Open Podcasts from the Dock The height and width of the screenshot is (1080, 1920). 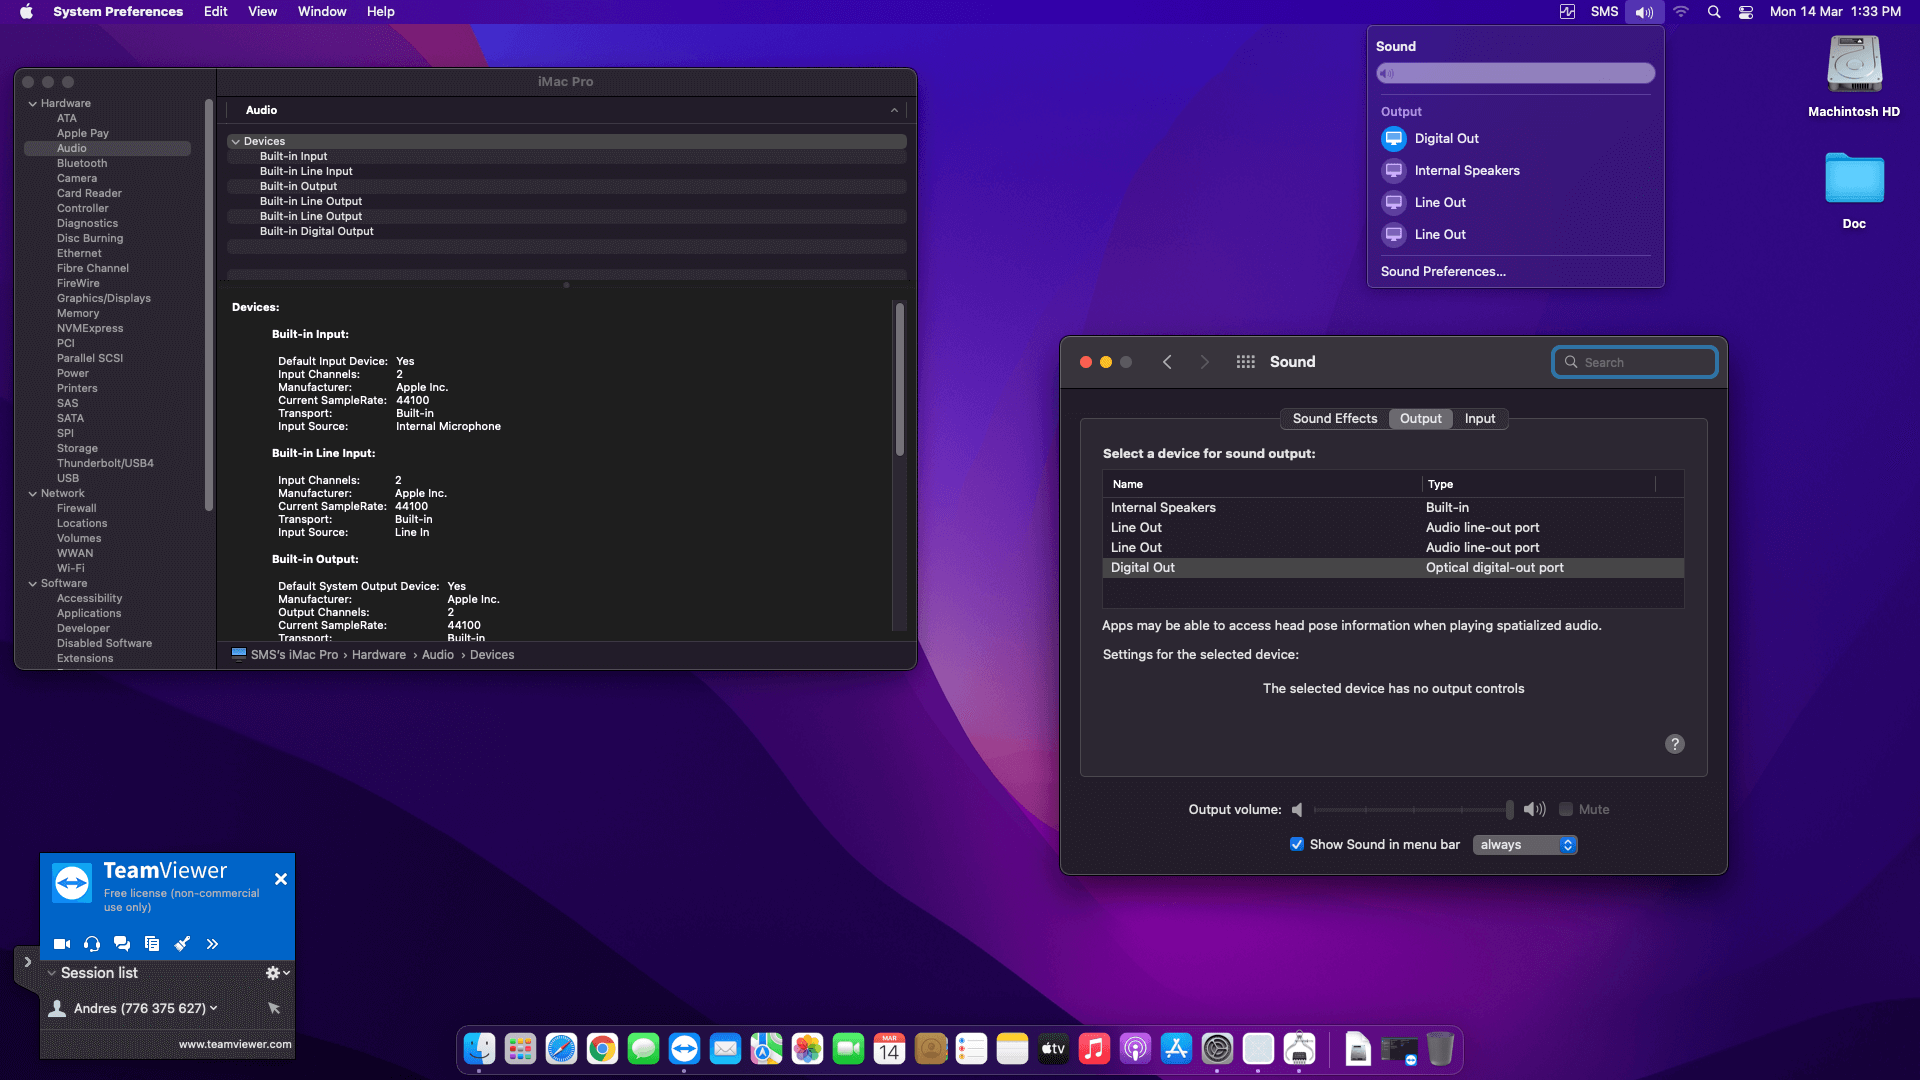pyautogui.click(x=1135, y=1049)
